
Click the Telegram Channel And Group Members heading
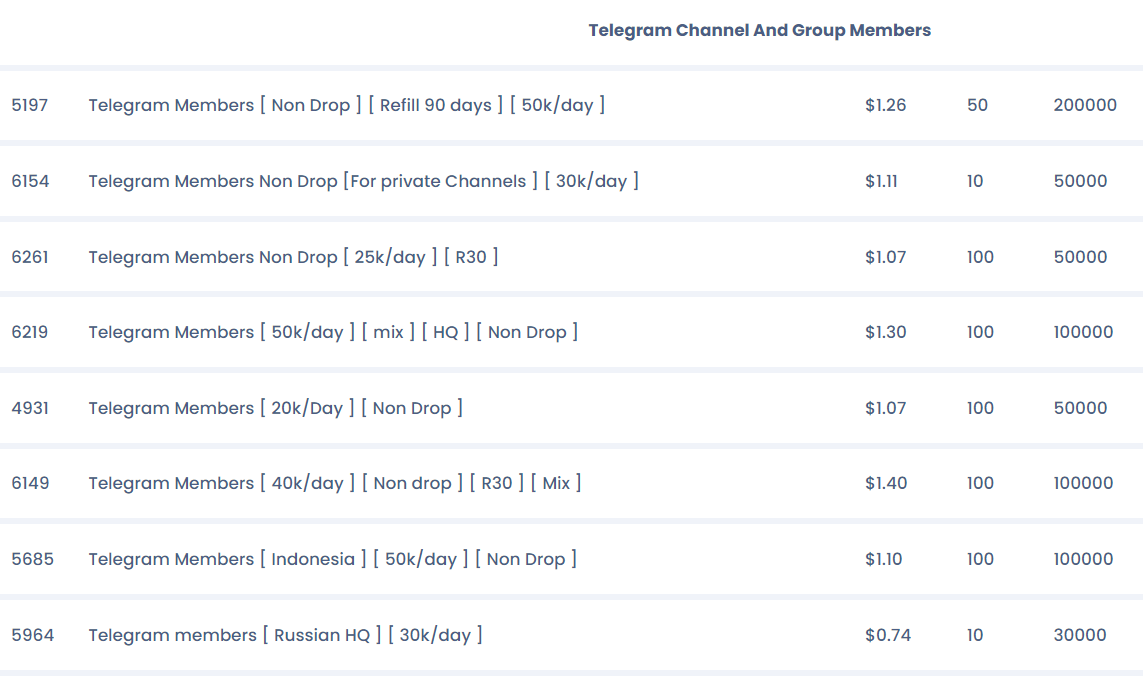[759, 30]
